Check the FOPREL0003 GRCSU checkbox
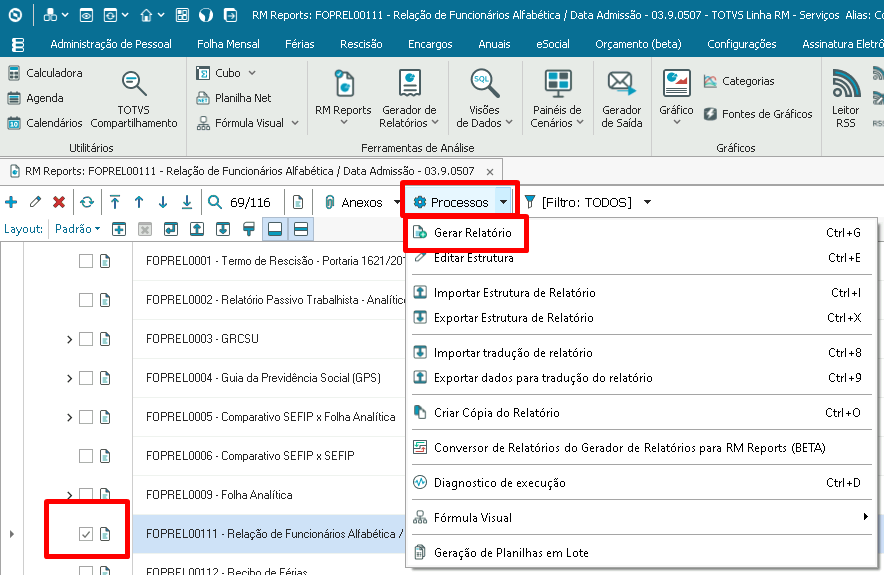884x575 pixels. pos(86,339)
